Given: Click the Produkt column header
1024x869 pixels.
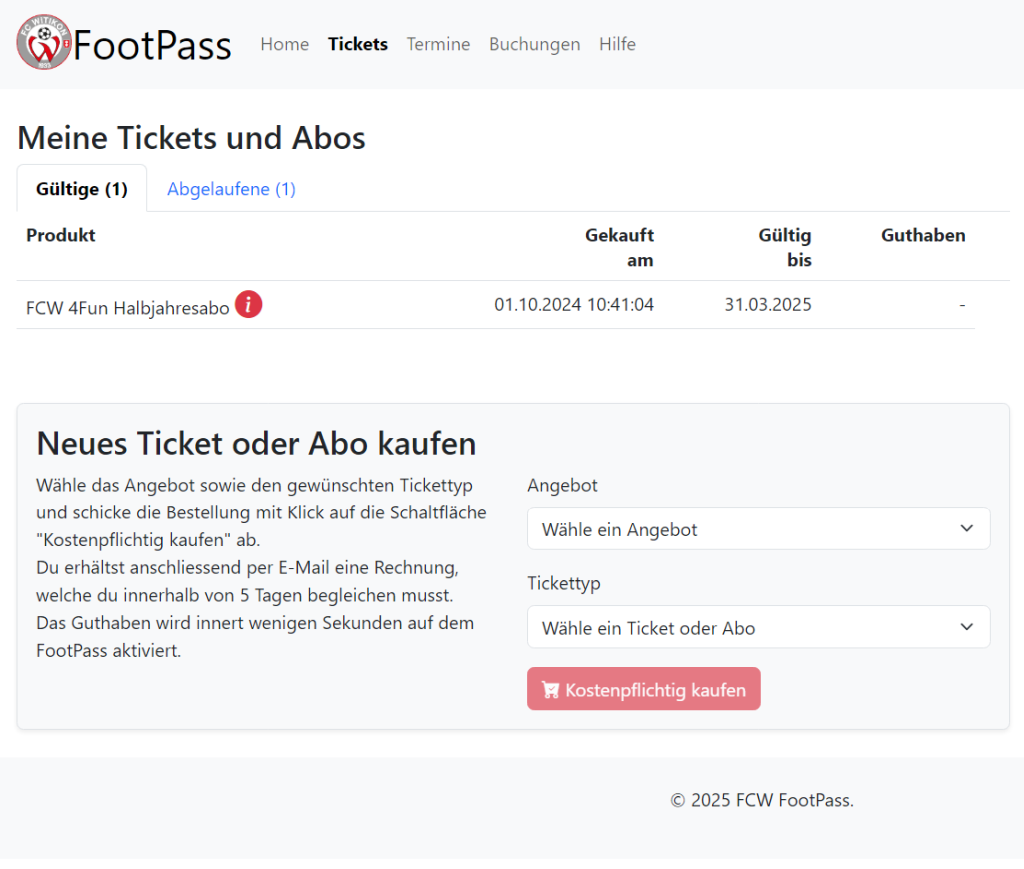Looking at the screenshot, I should click(61, 235).
